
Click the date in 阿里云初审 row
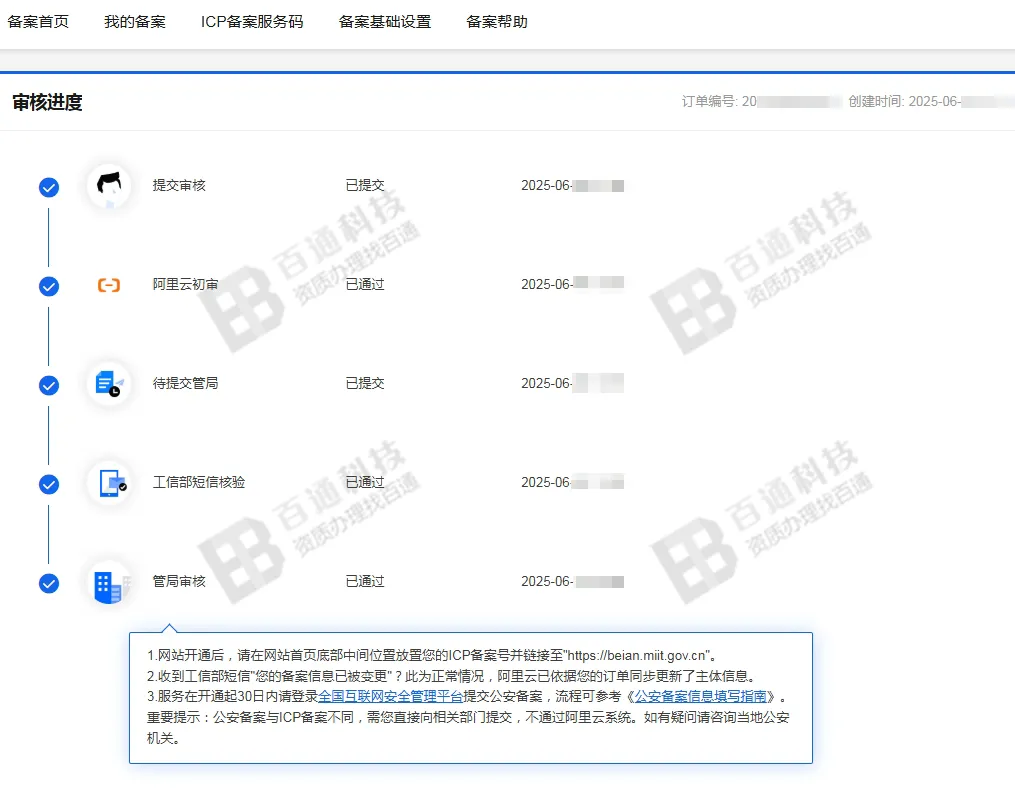[572, 284]
